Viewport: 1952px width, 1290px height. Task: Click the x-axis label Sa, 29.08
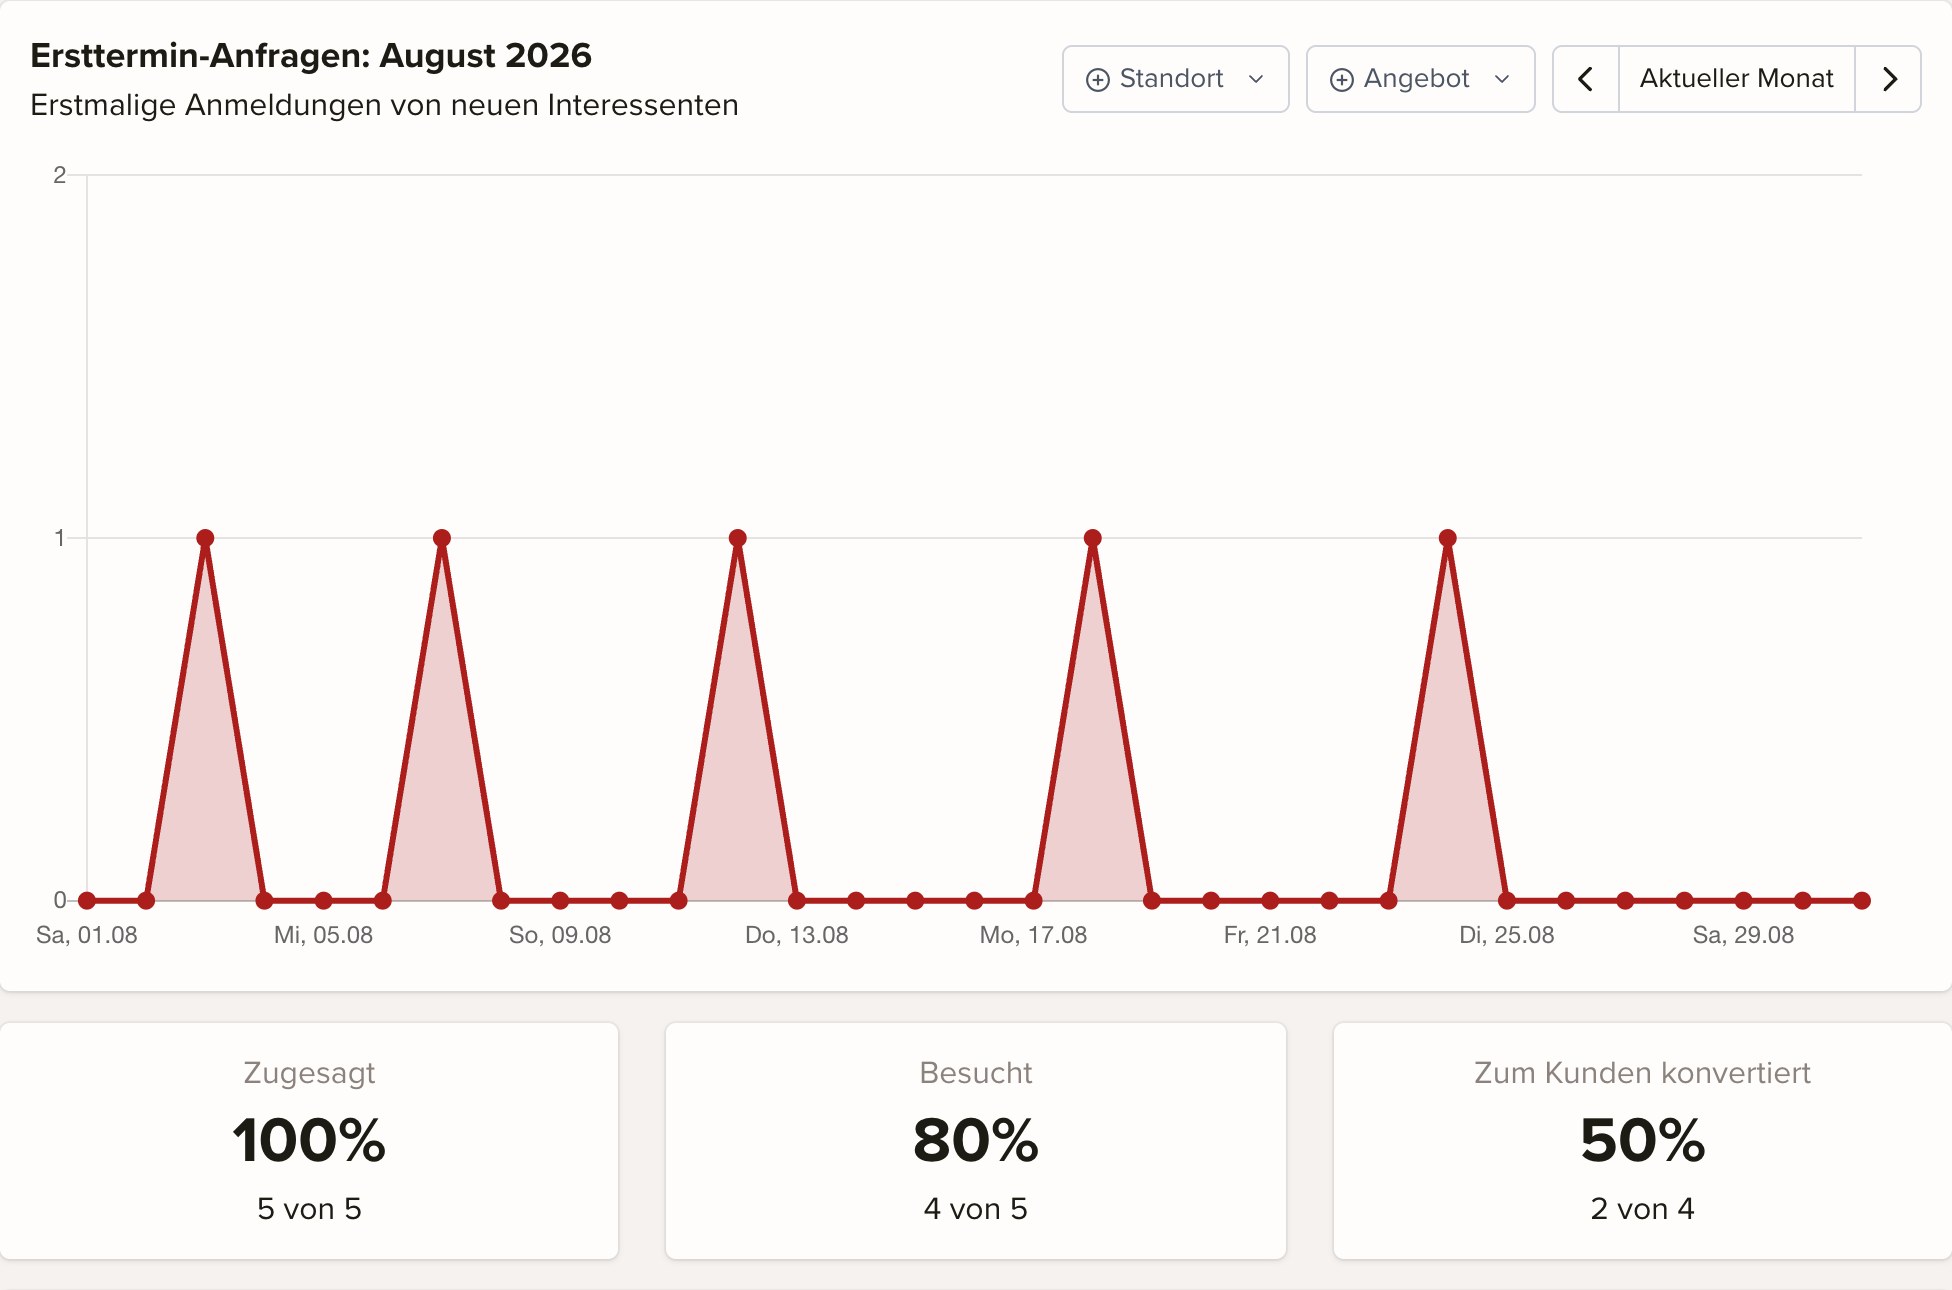(x=1743, y=935)
